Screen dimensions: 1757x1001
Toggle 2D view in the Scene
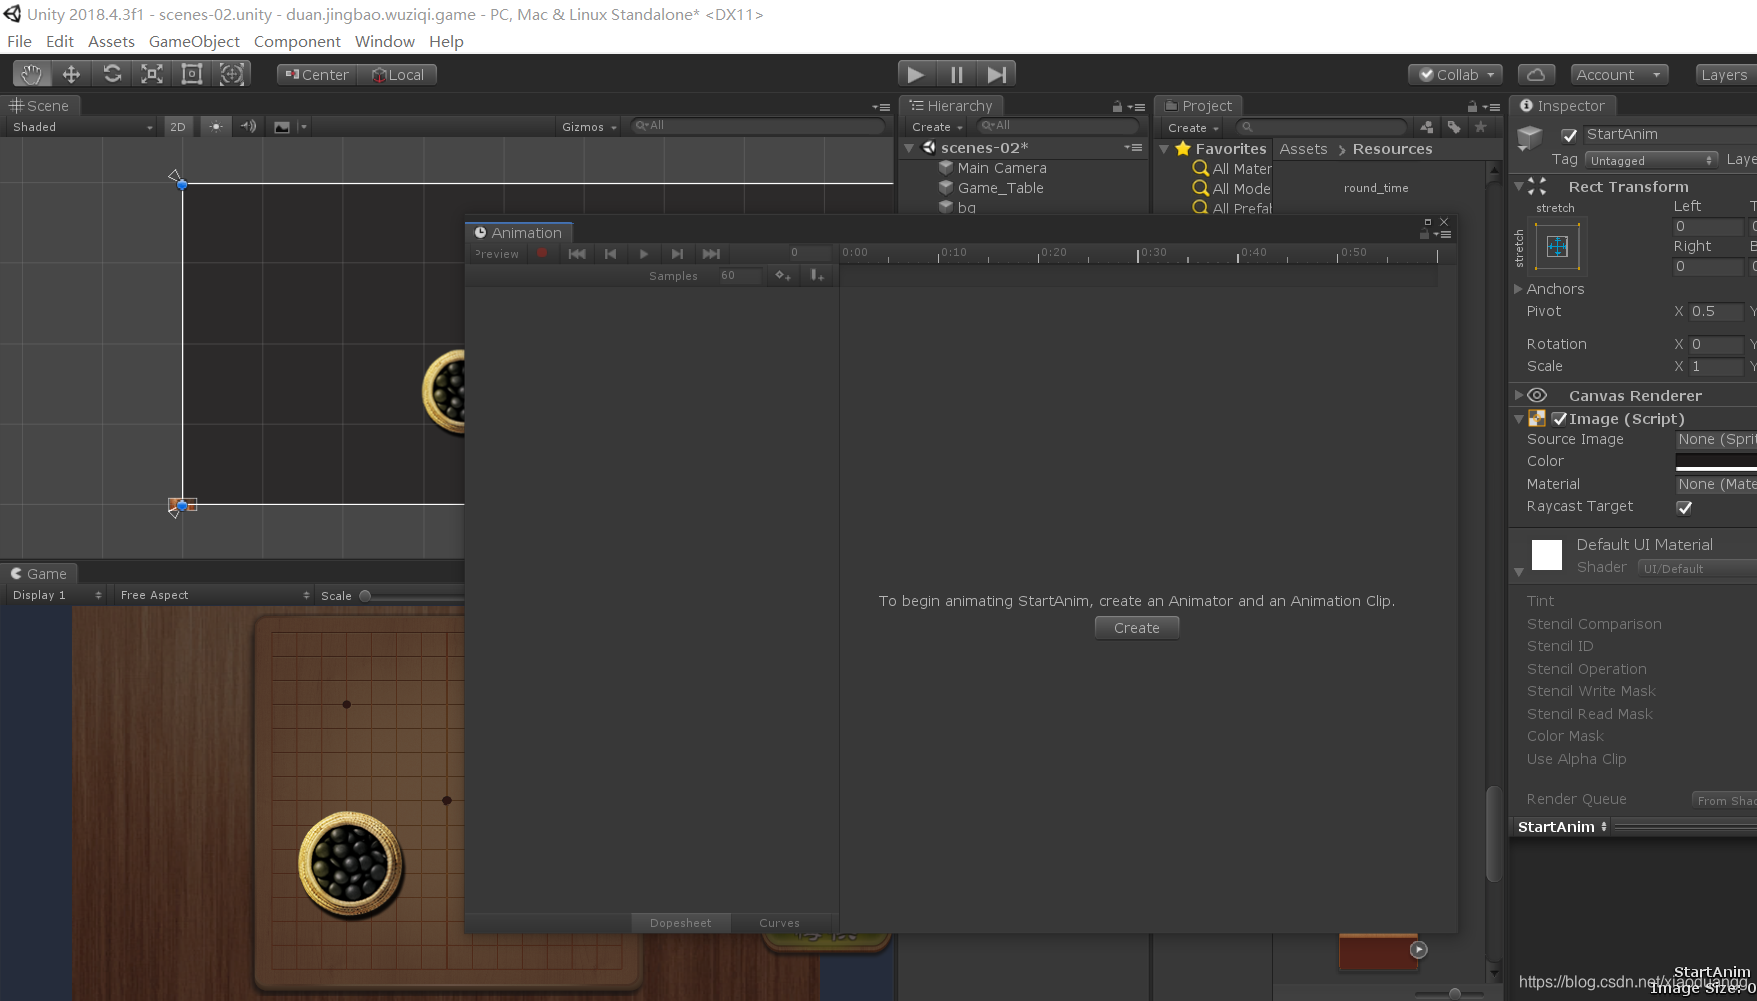(x=178, y=127)
